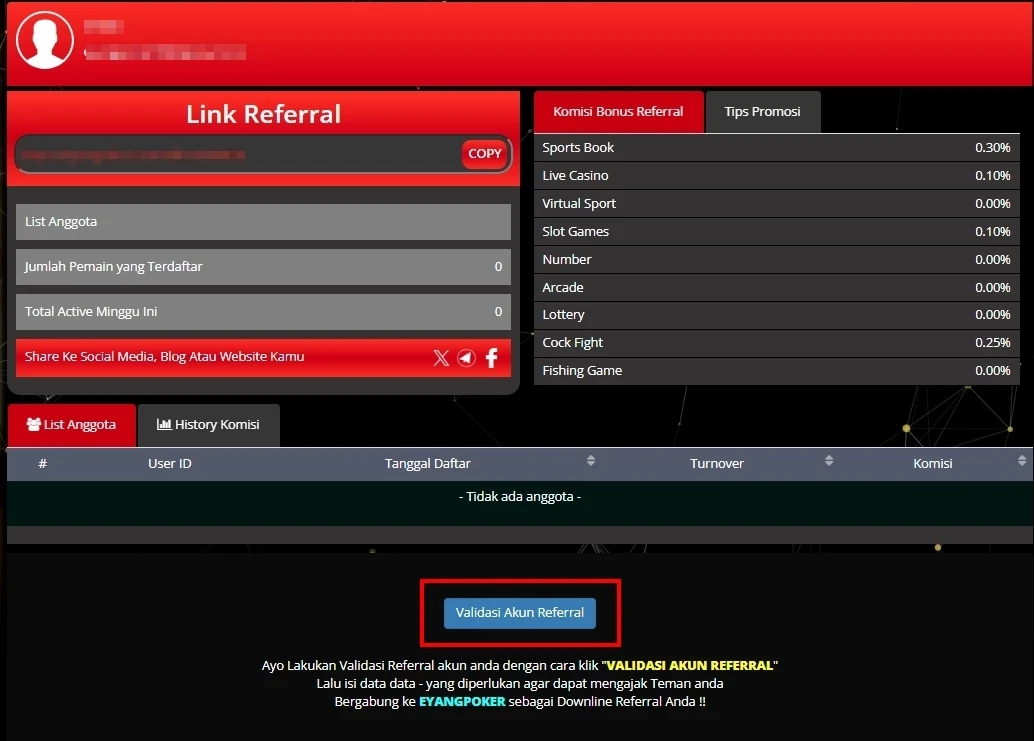Share referral link on Facebook
The height and width of the screenshot is (741, 1034).
coord(491,358)
